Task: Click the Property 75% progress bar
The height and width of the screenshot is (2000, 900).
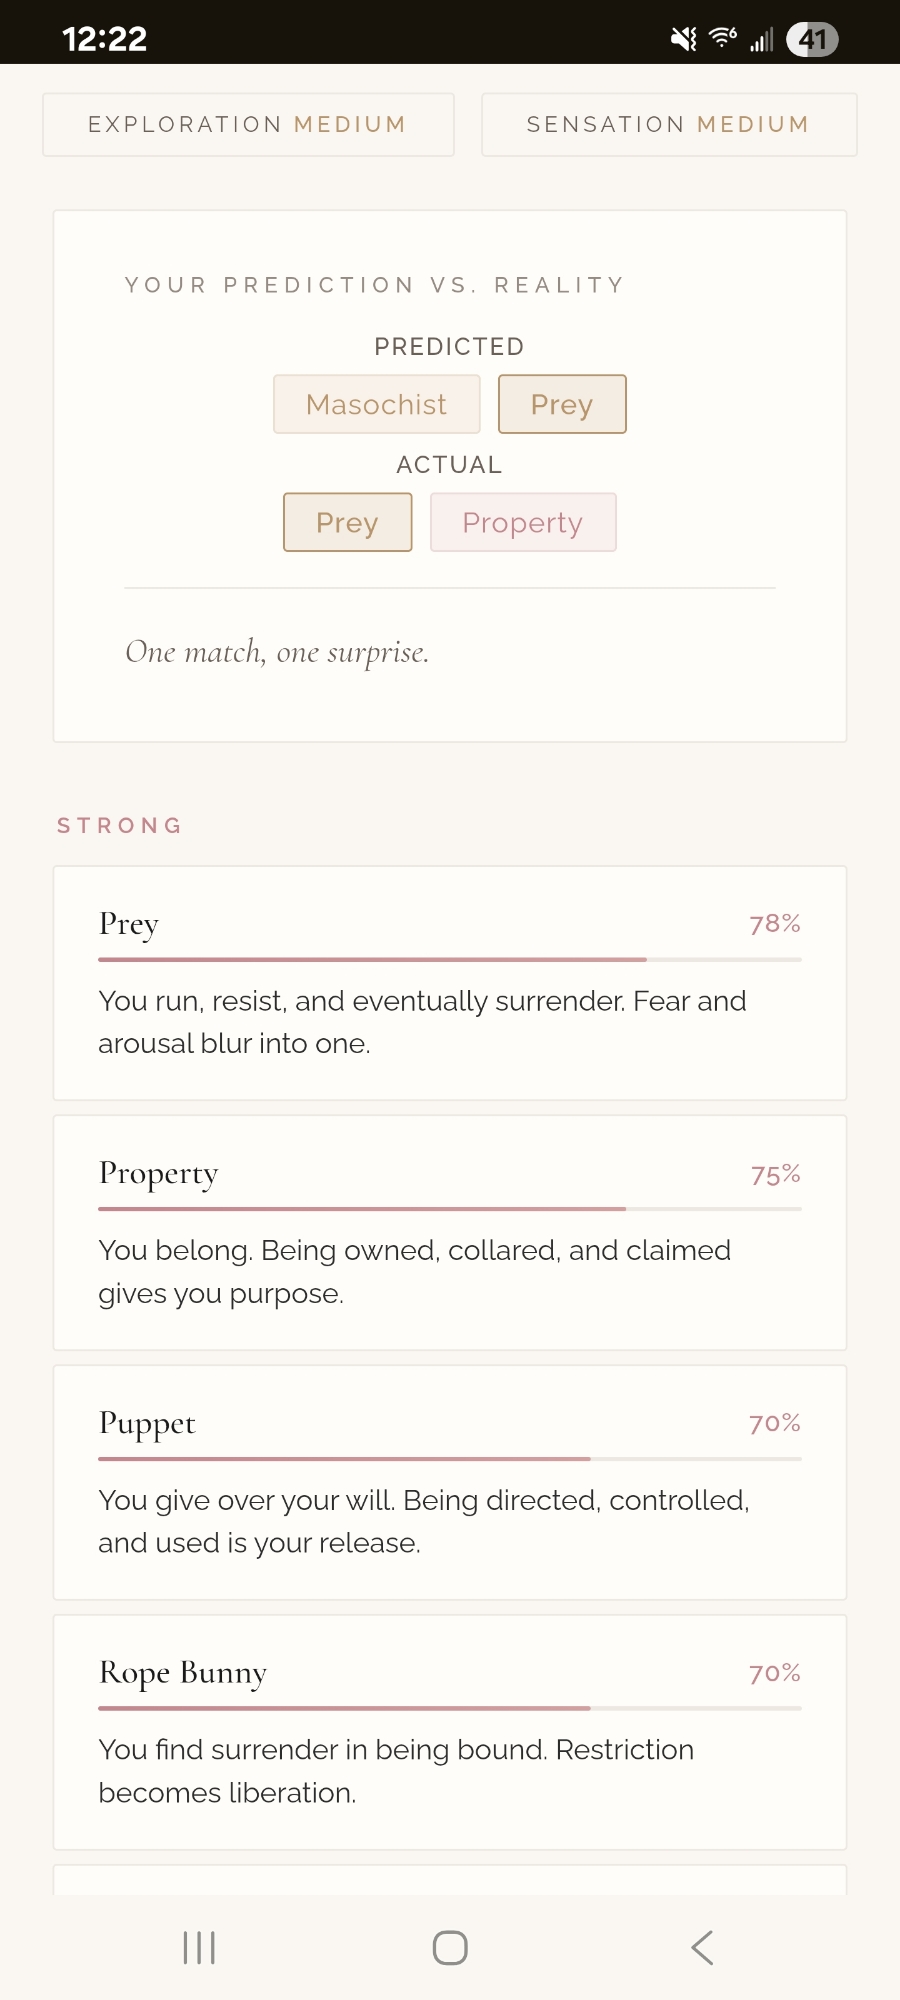Action: 450,1209
